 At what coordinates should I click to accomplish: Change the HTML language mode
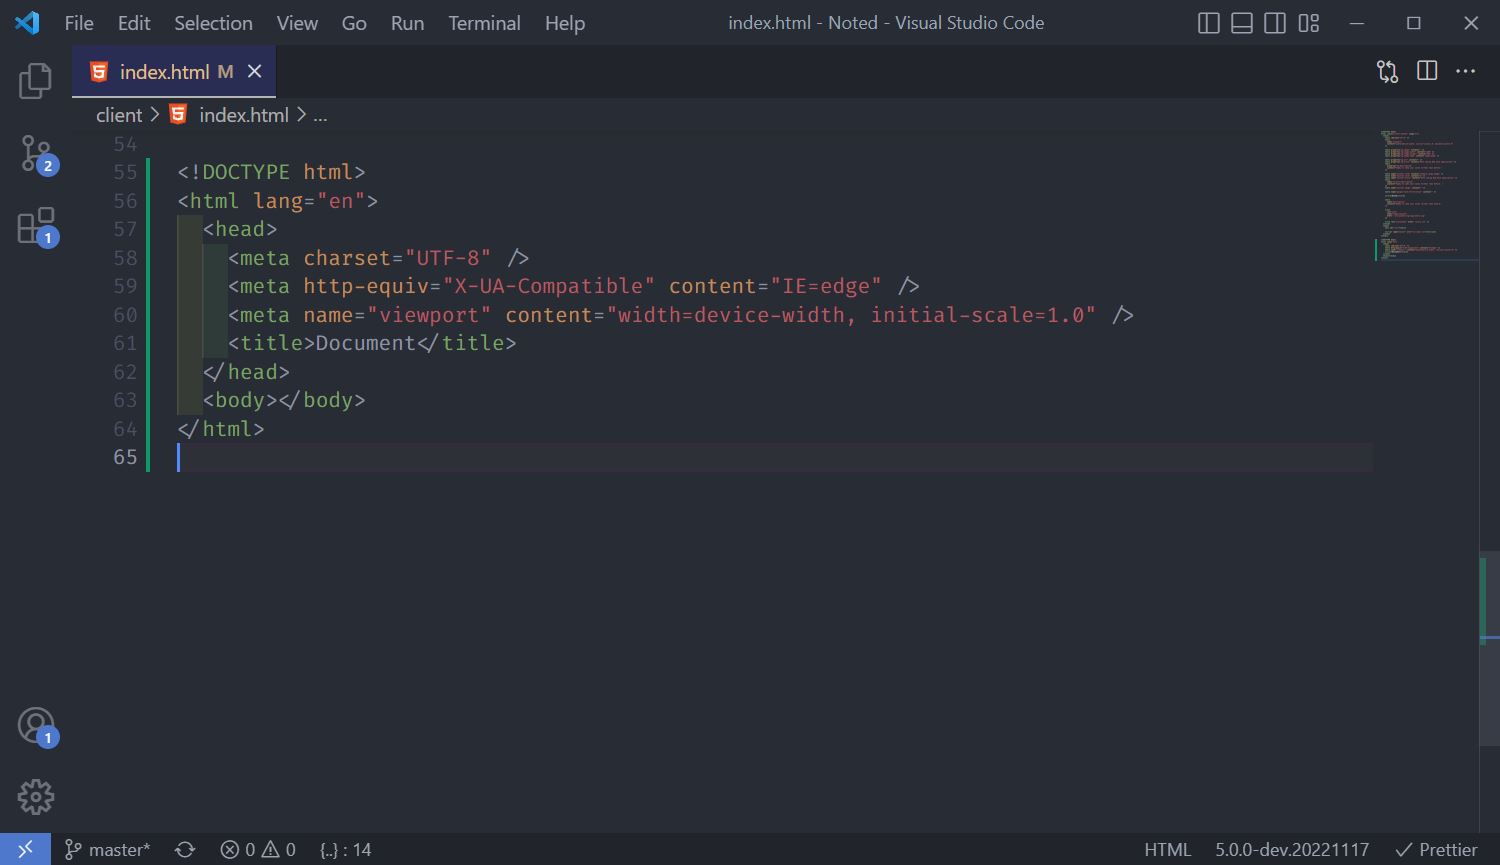1168,849
